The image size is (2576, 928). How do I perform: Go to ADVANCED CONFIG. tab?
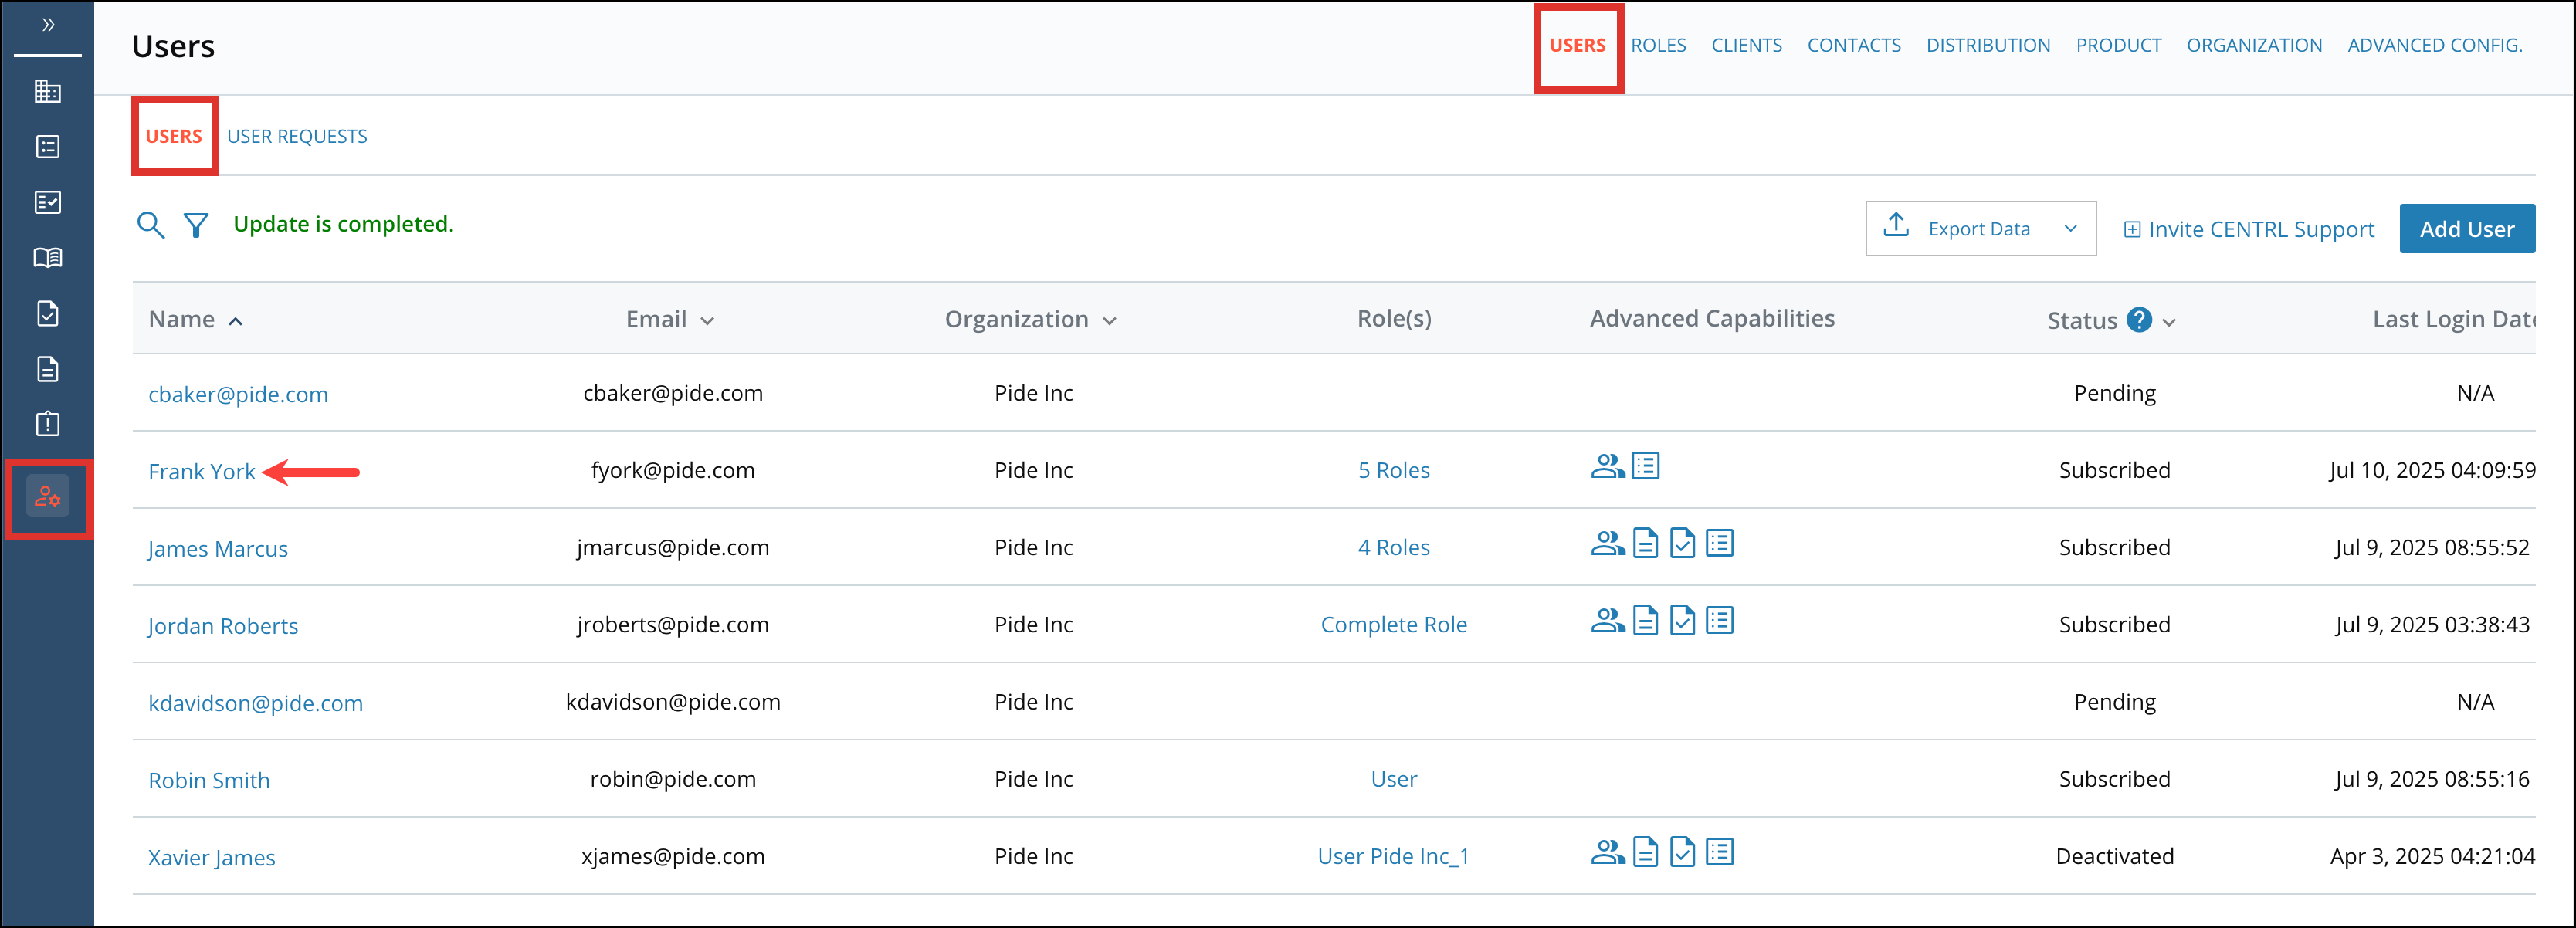click(x=2433, y=45)
